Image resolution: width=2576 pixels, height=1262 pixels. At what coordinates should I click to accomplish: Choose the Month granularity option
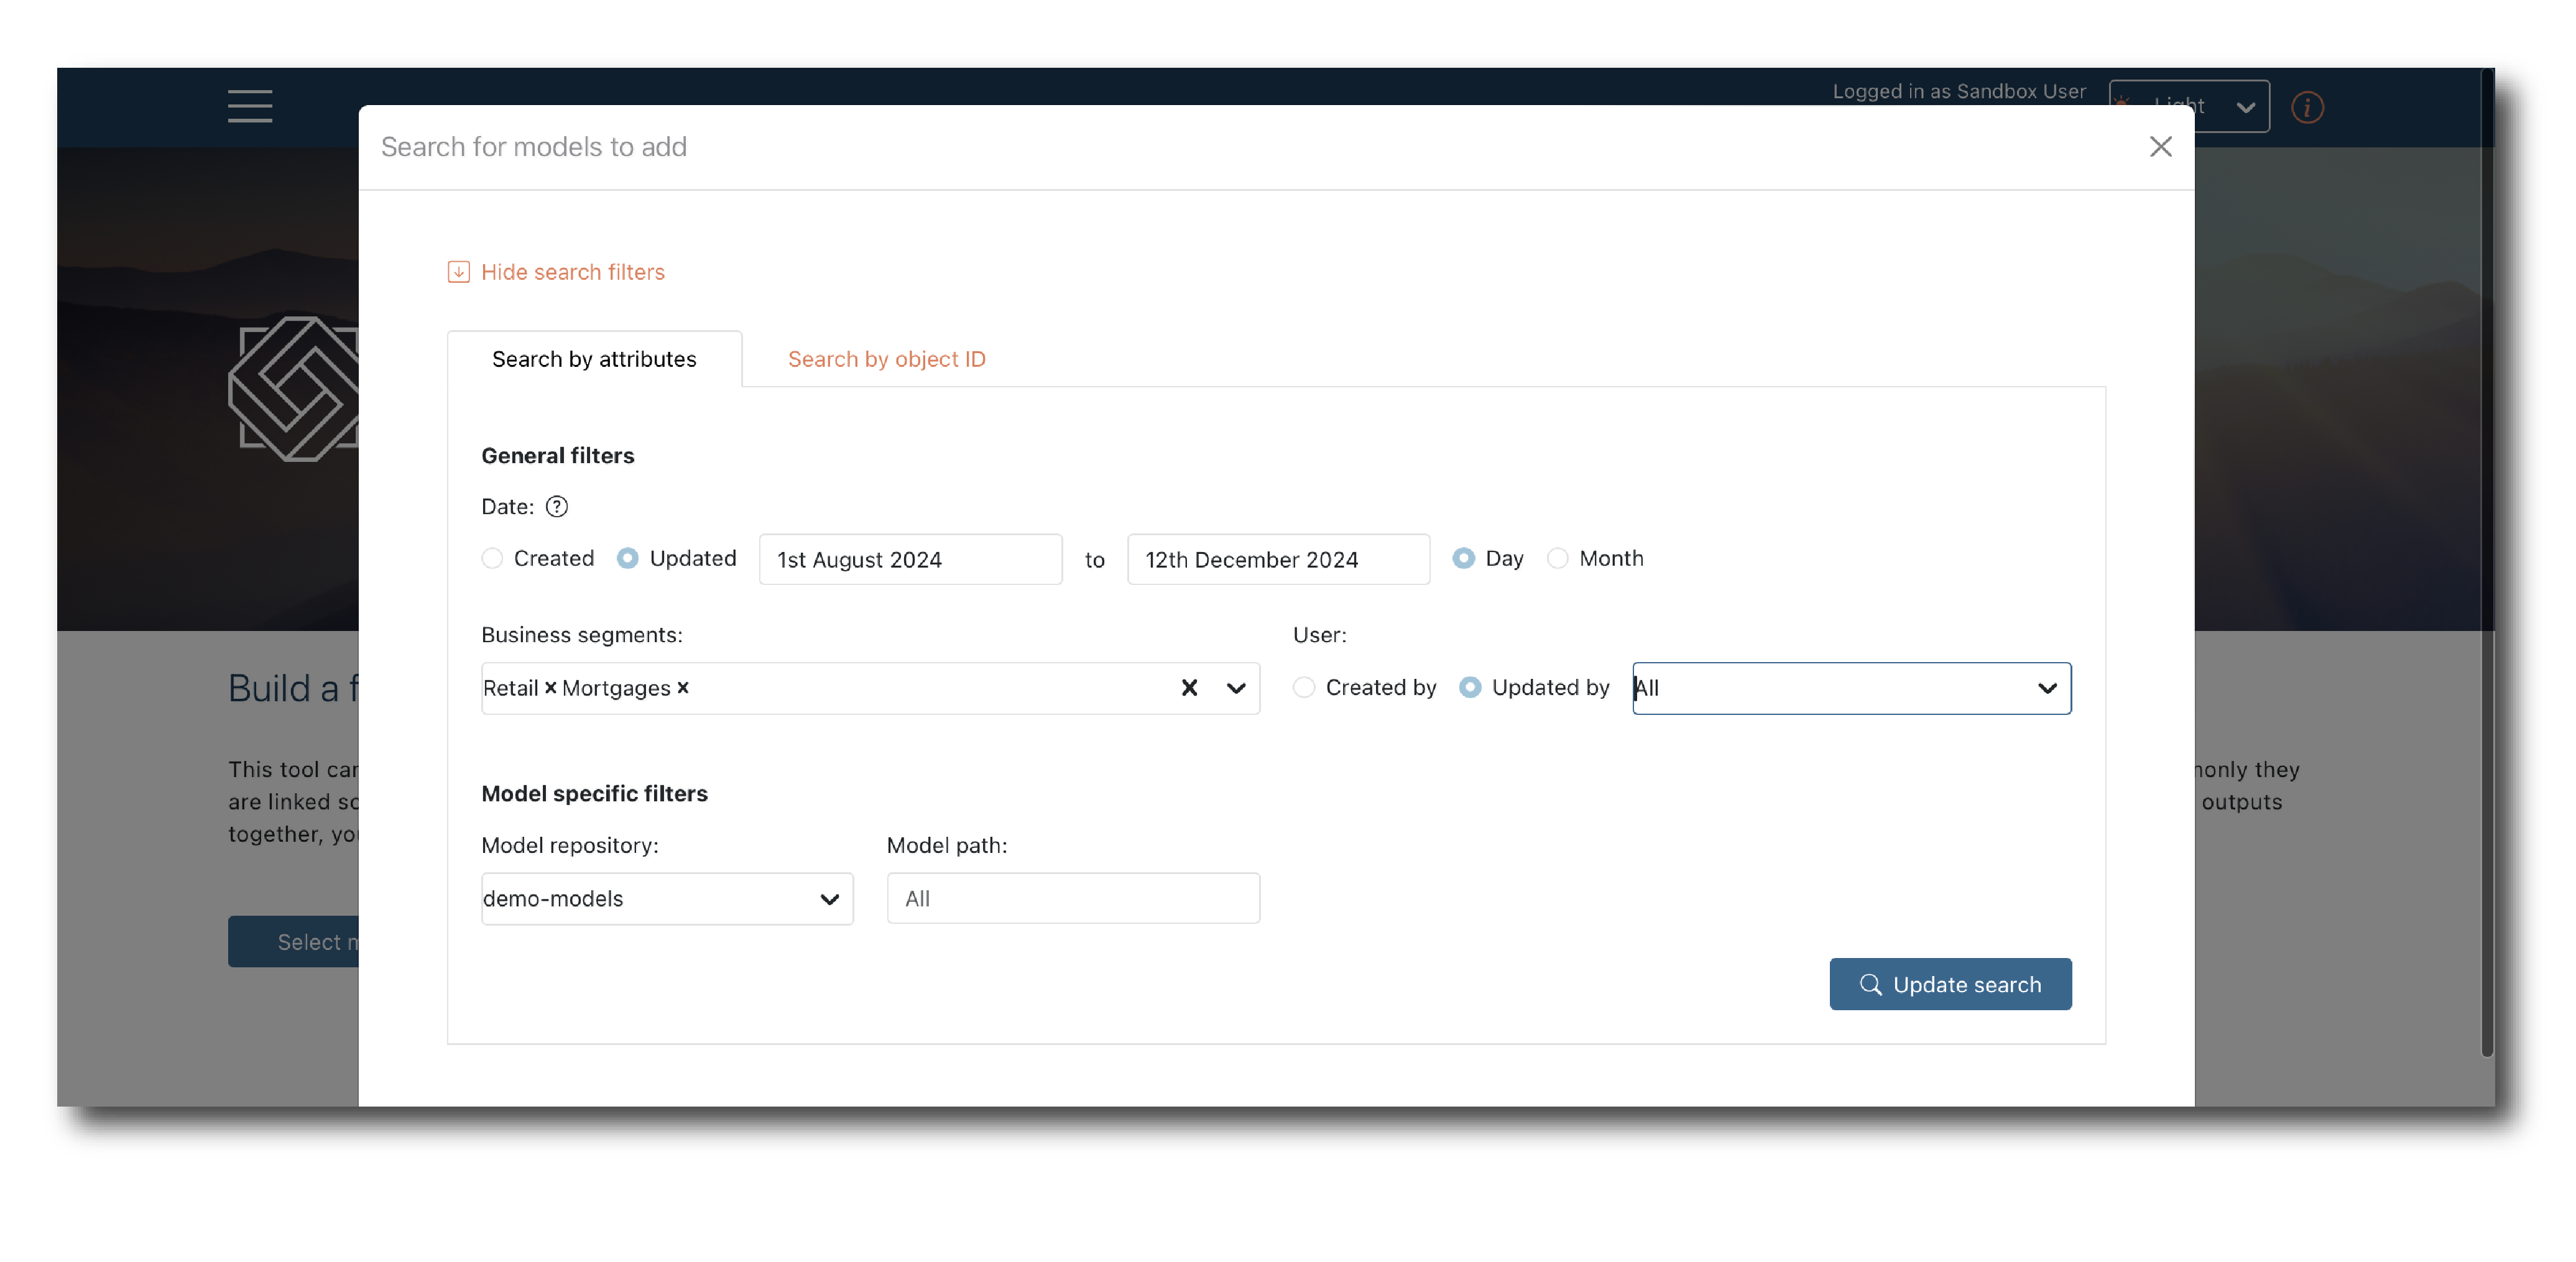click(1557, 558)
